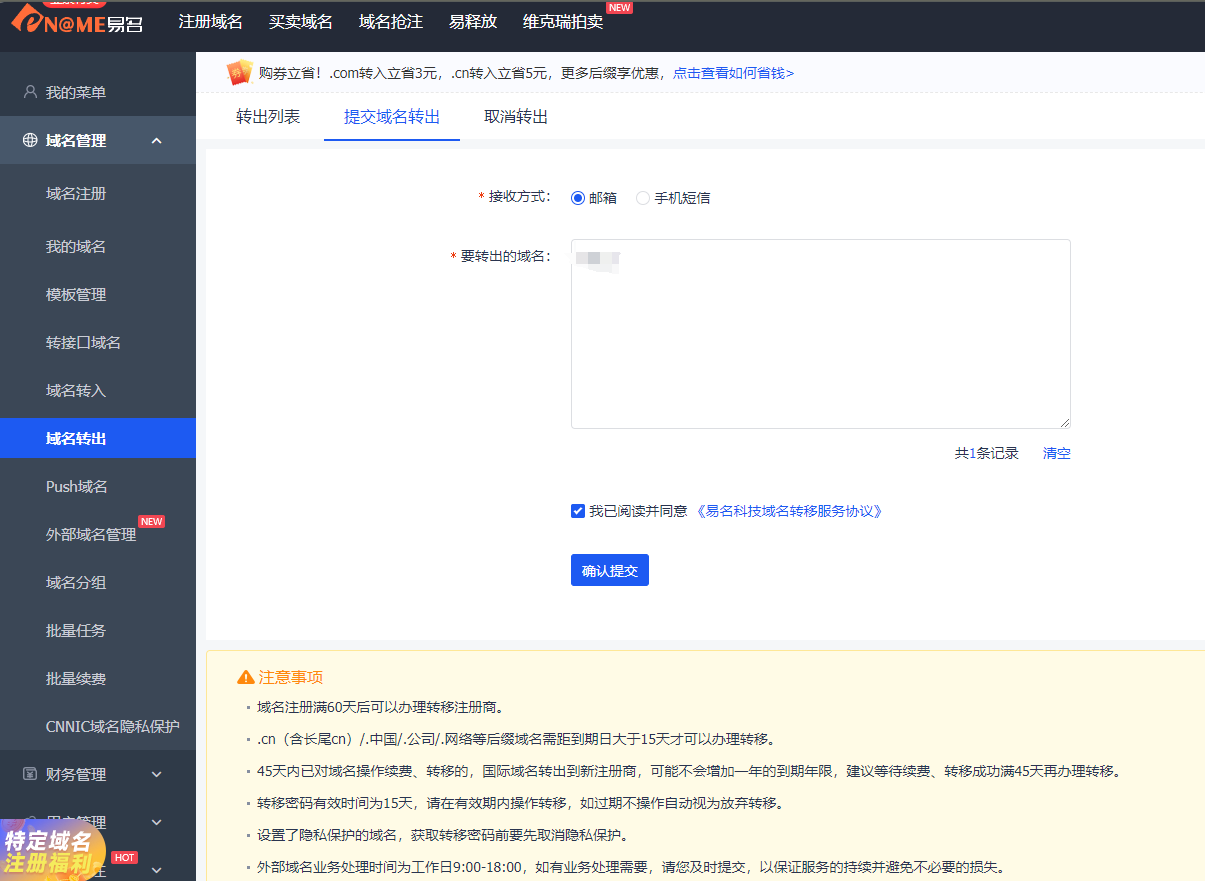Go to 我的域名 in sidebar
The height and width of the screenshot is (881, 1205).
pos(76,246)
